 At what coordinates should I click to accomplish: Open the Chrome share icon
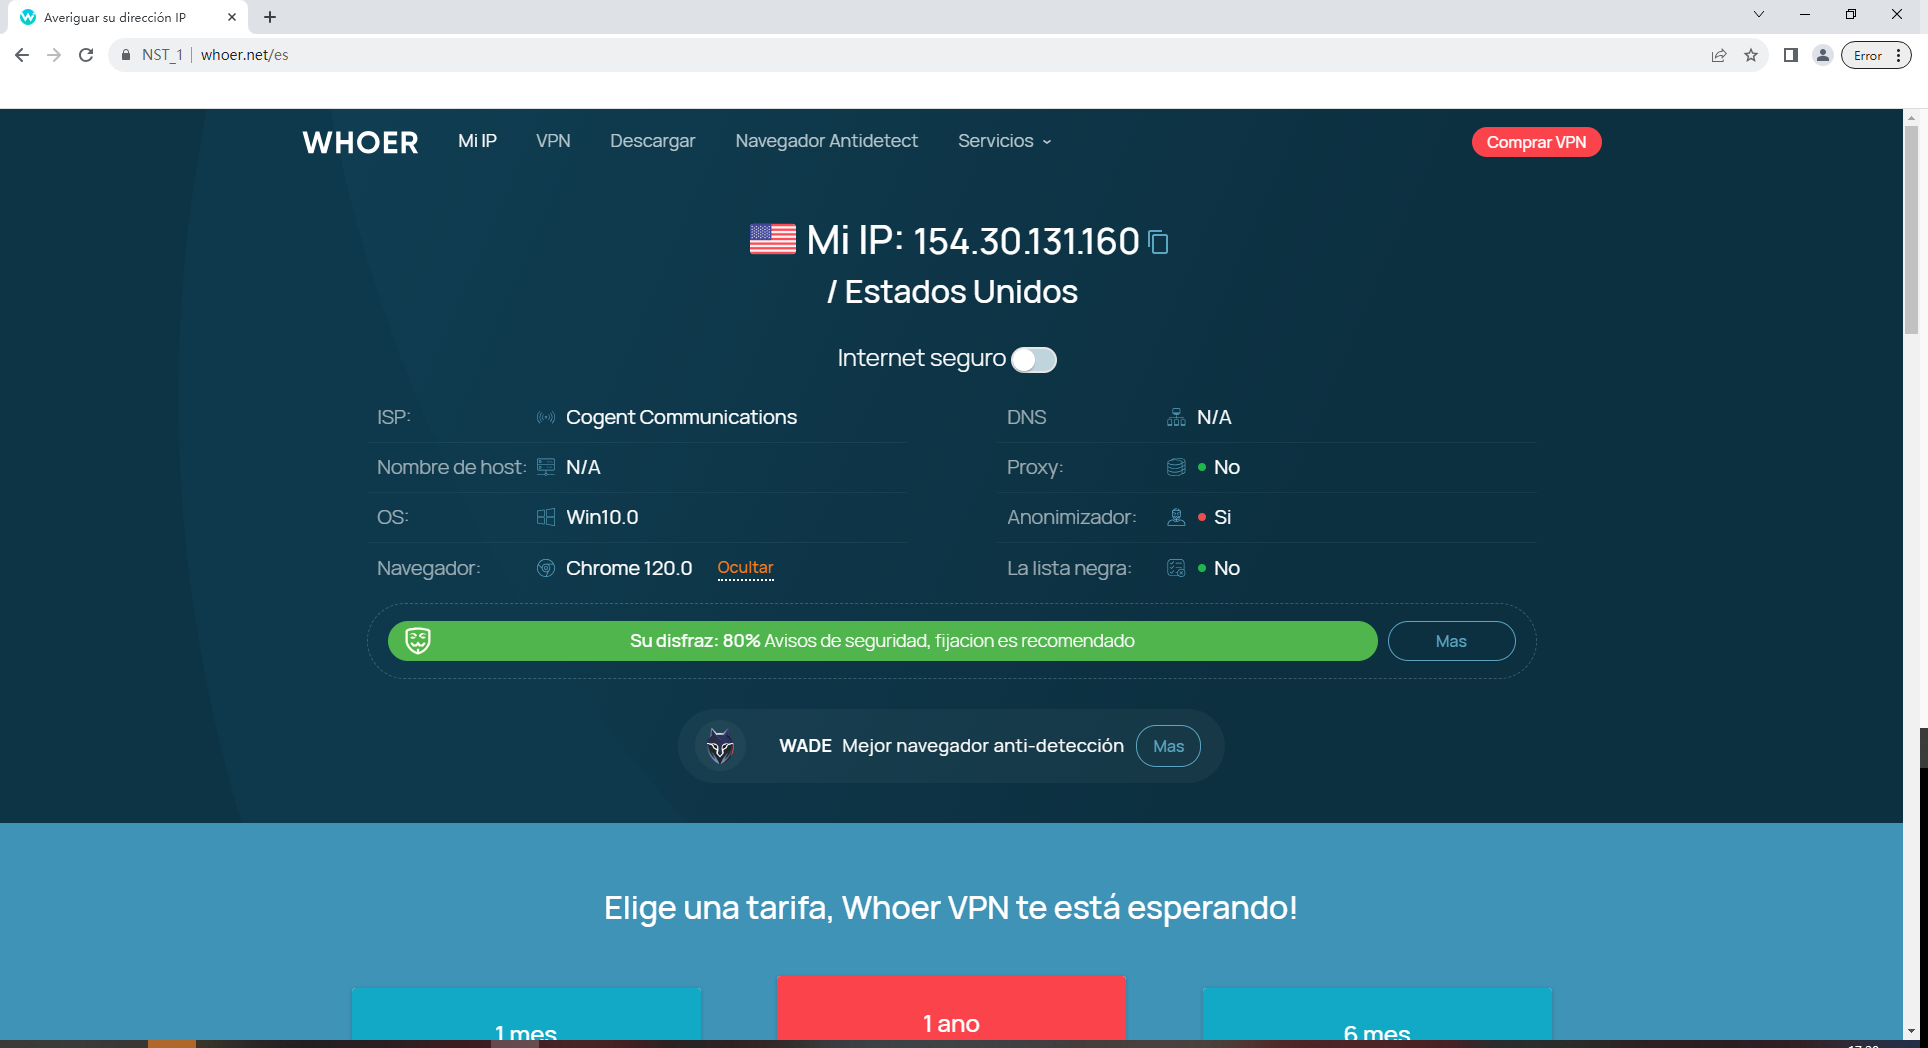pos(1718,55)
